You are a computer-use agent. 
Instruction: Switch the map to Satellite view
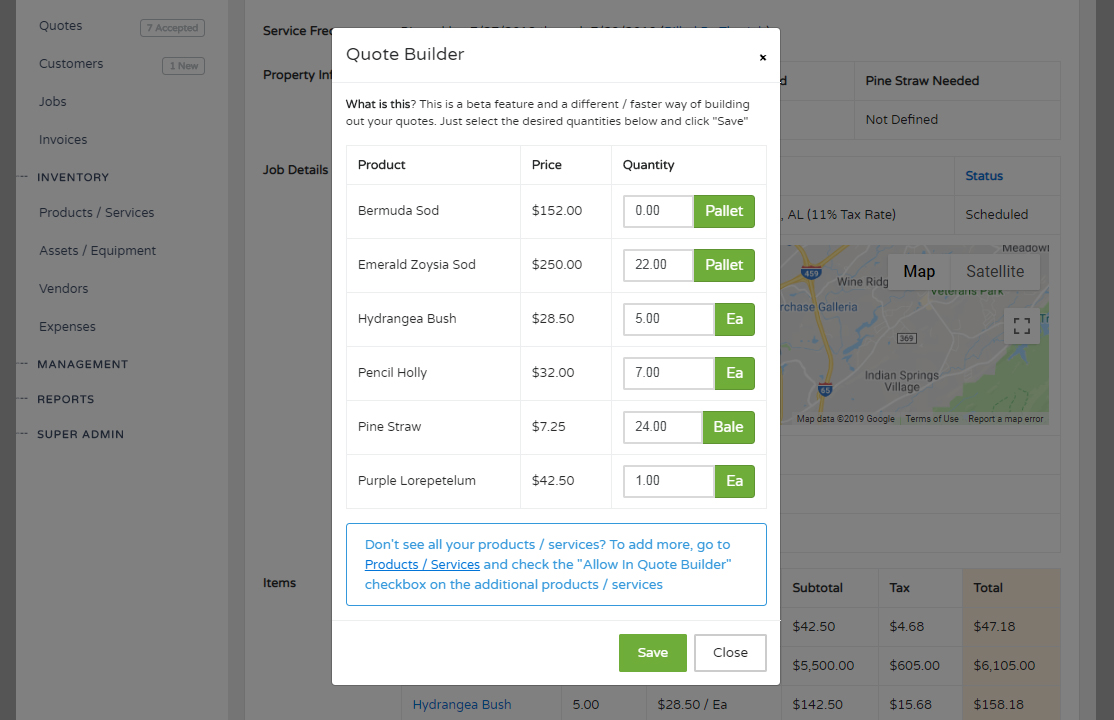click(x=994, y=271)
